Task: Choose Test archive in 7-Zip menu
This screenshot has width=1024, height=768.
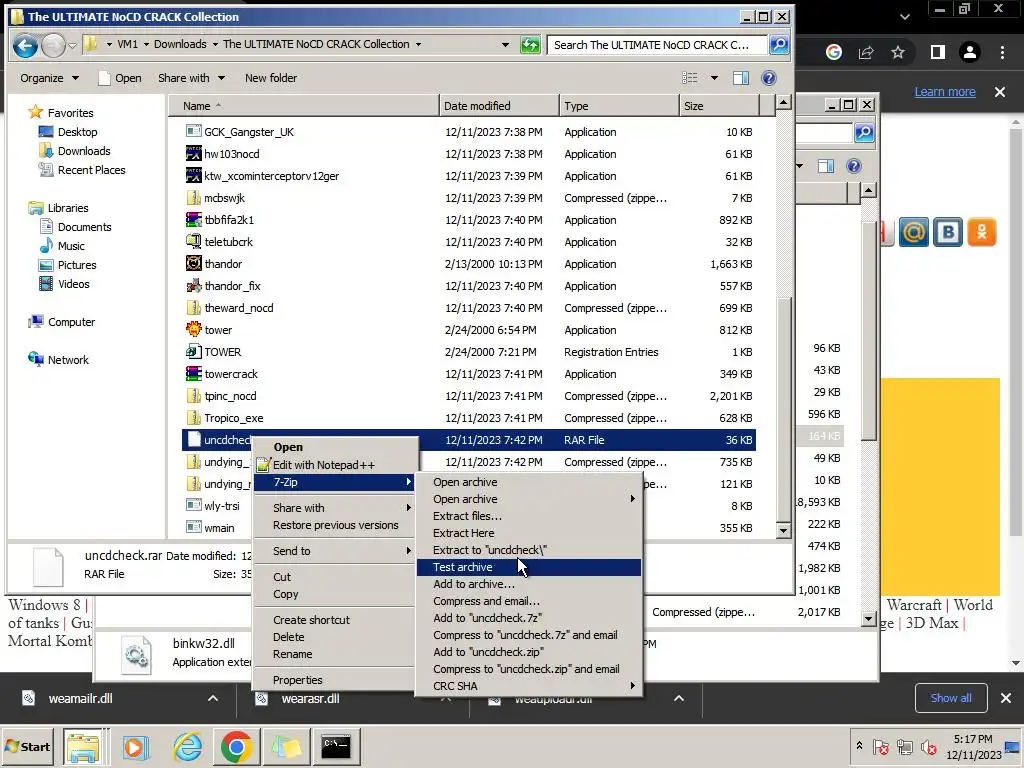Action: (529, 567)
